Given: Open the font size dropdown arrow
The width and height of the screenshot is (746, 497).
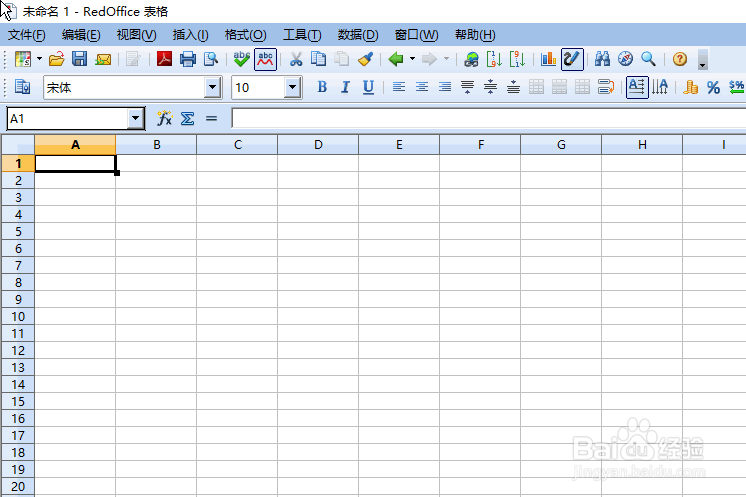Looking at the screenshot, I should pos(293,88).
